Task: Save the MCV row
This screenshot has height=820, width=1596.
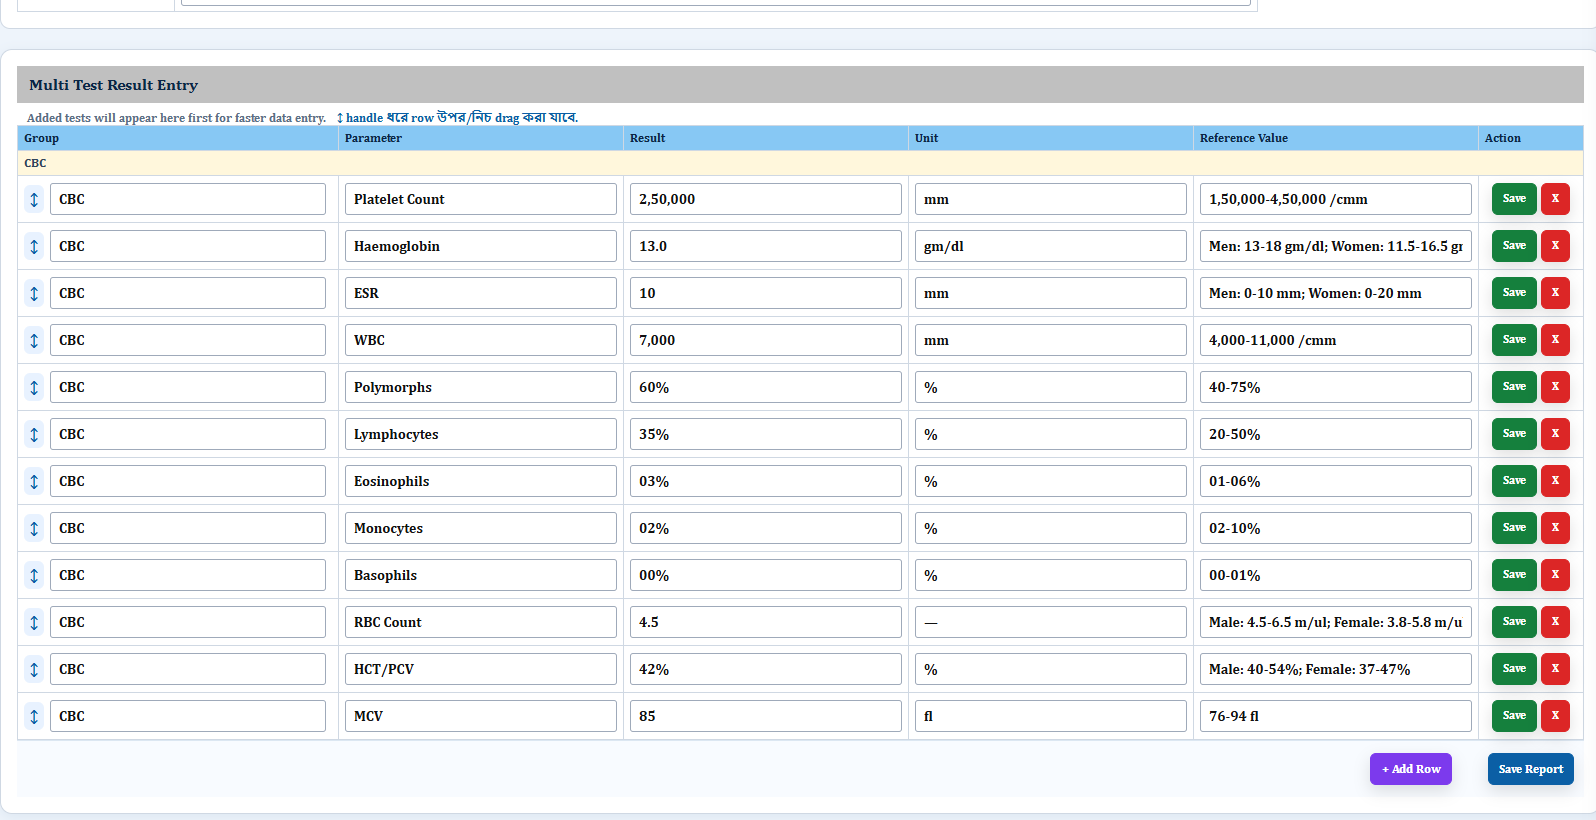Action: 1514,716
